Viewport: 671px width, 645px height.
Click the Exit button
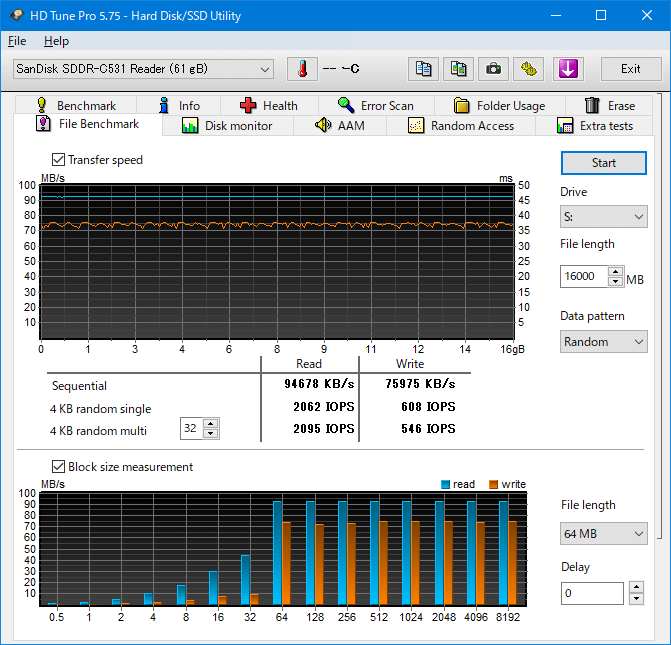630,69
